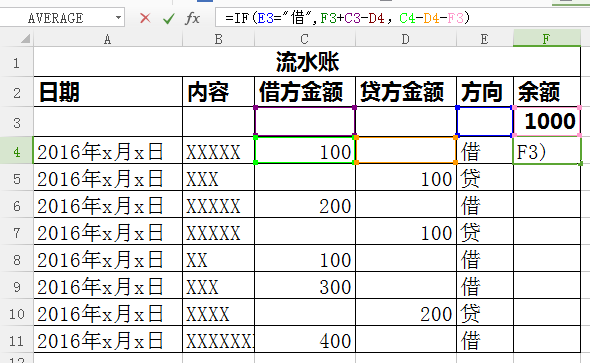
Task: Click cell C4 with value 100
Action: [x=305, y=150]
